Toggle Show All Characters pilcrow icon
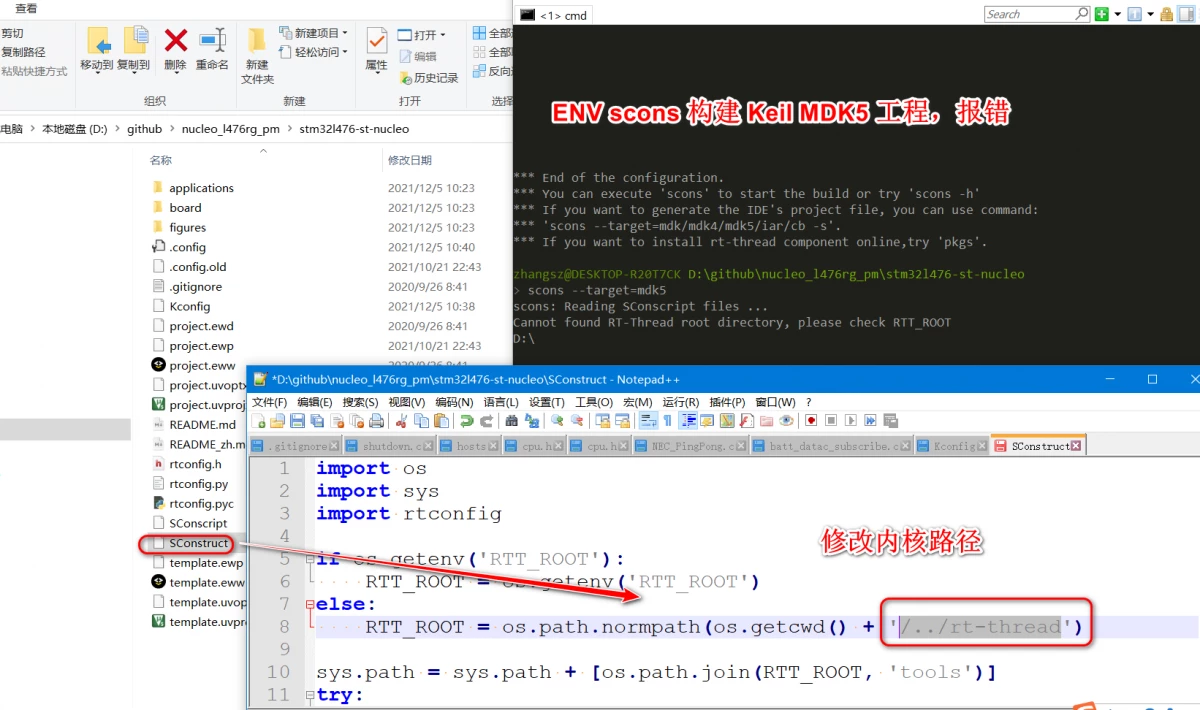The height and width of the screenshot is (710, 1200). pyautogui.click(x=668, y=421)
